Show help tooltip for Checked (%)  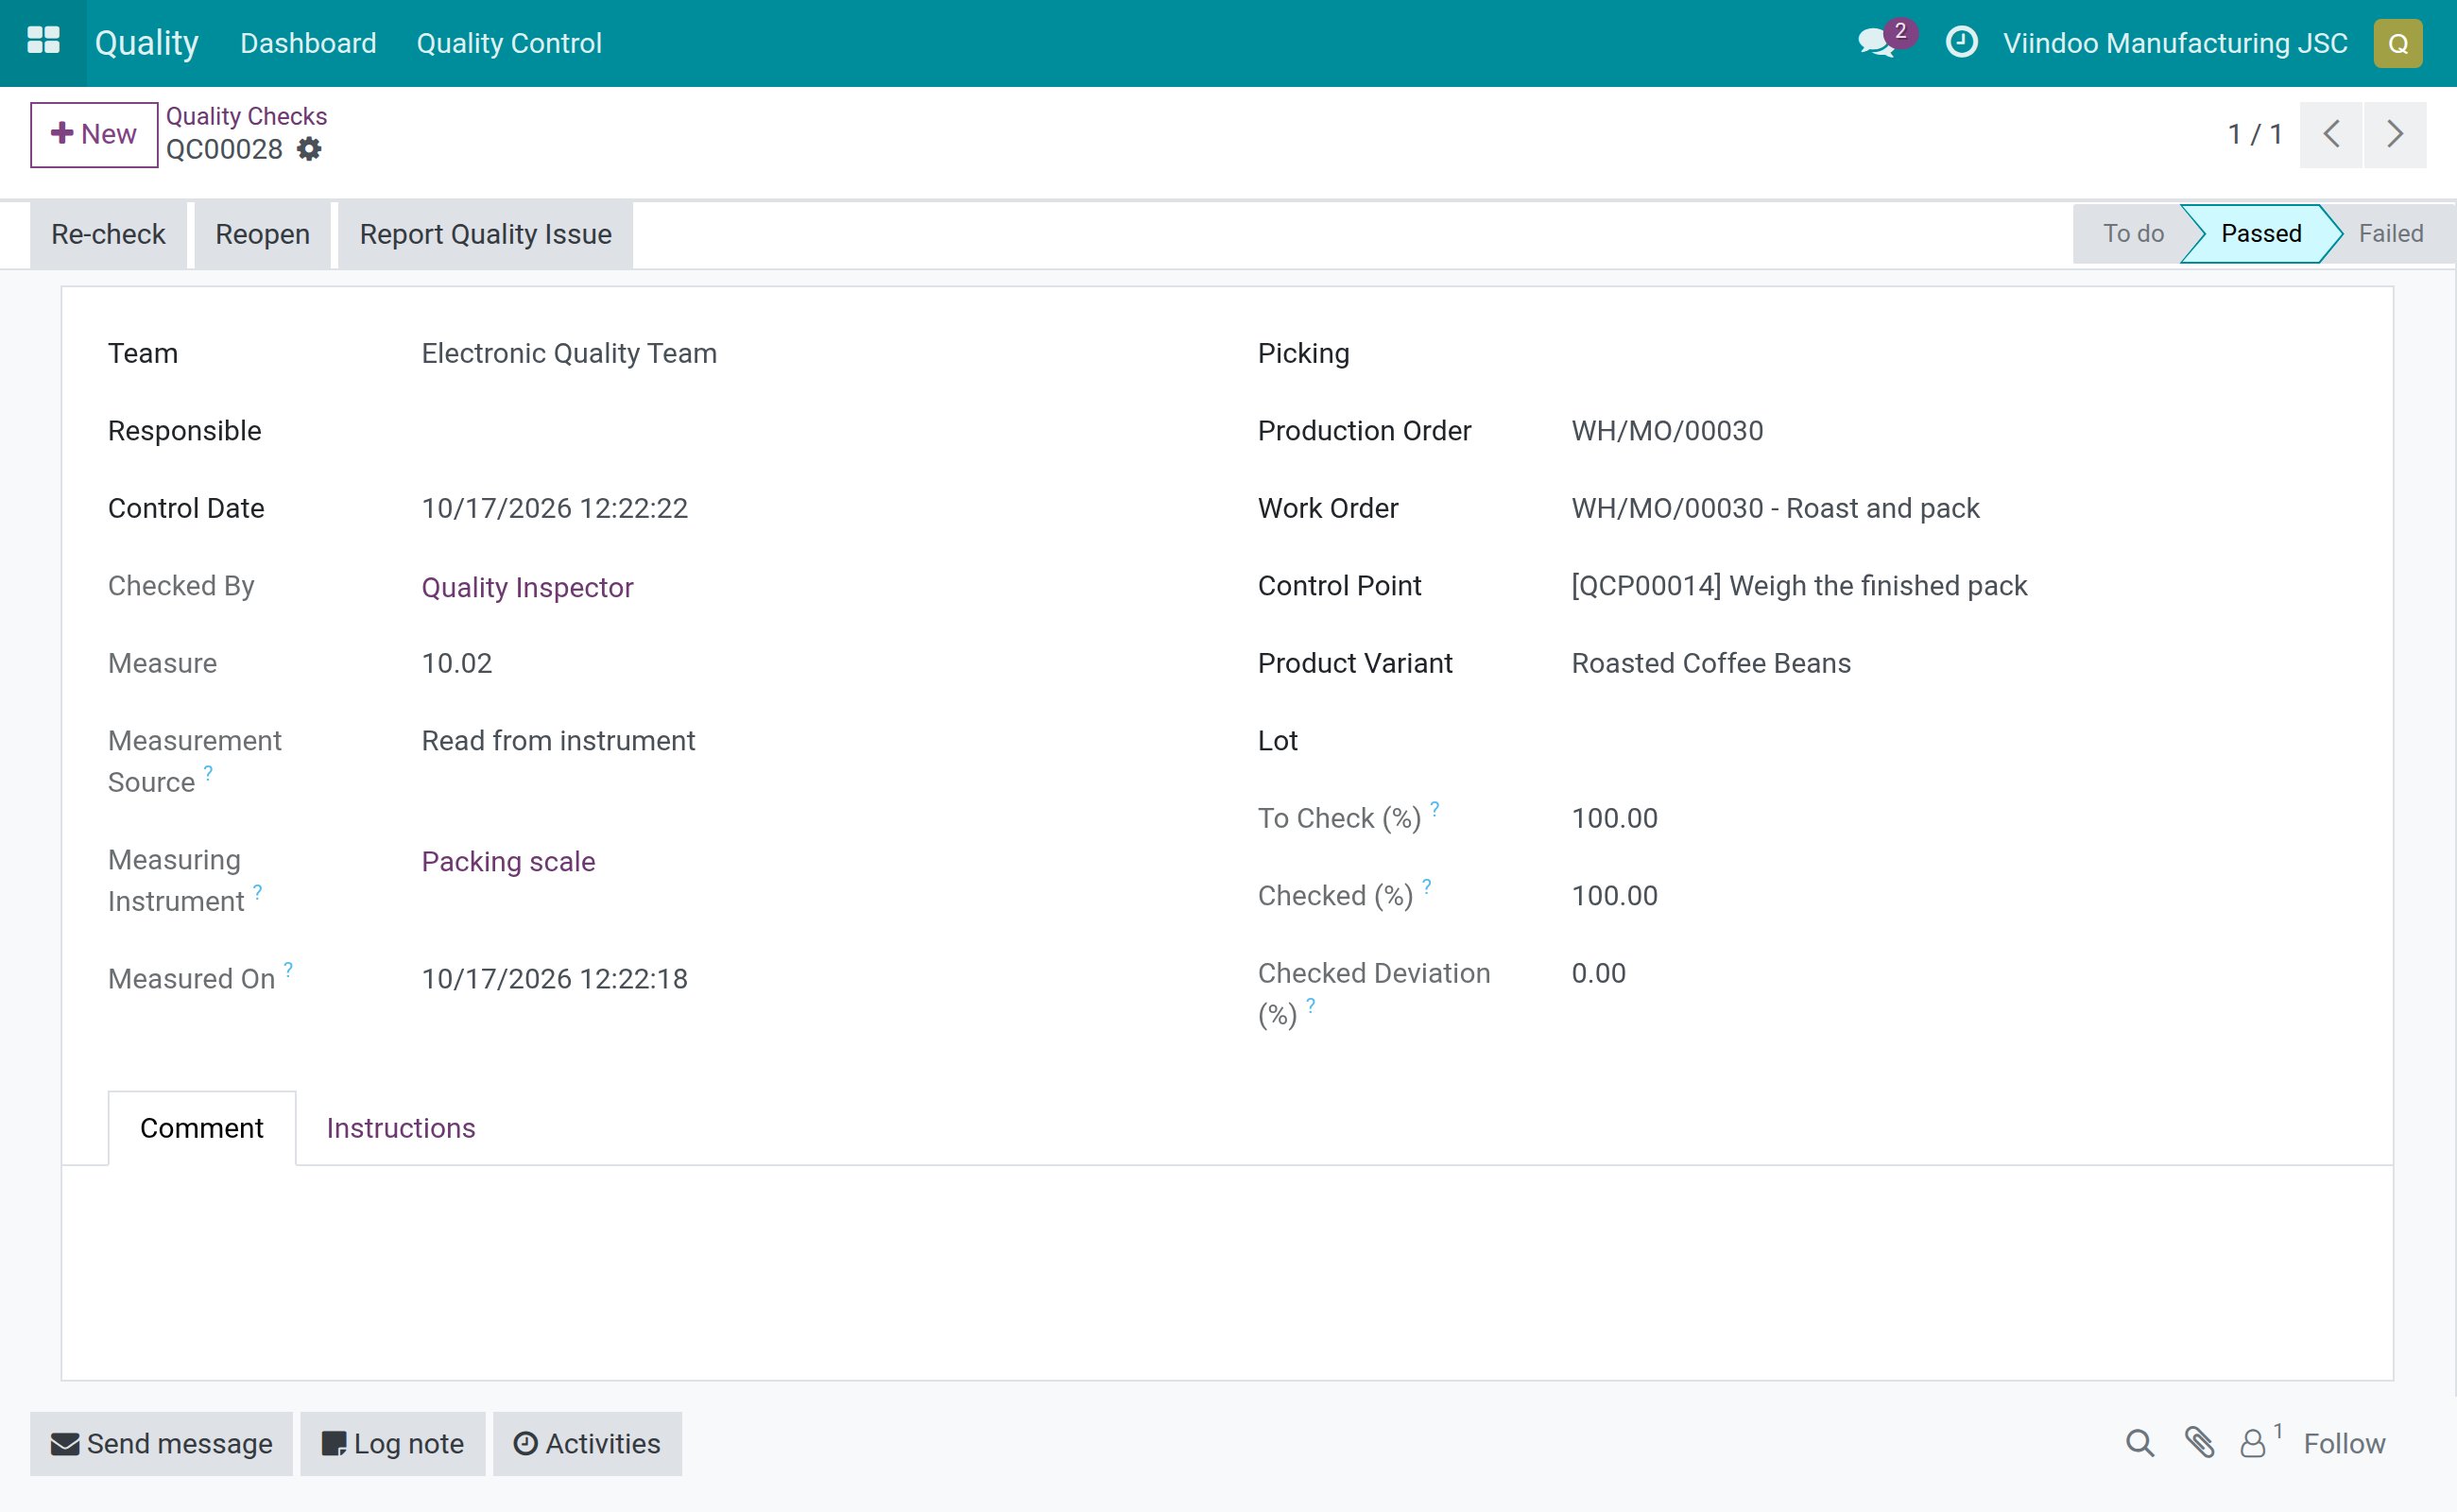[1426, 885]
